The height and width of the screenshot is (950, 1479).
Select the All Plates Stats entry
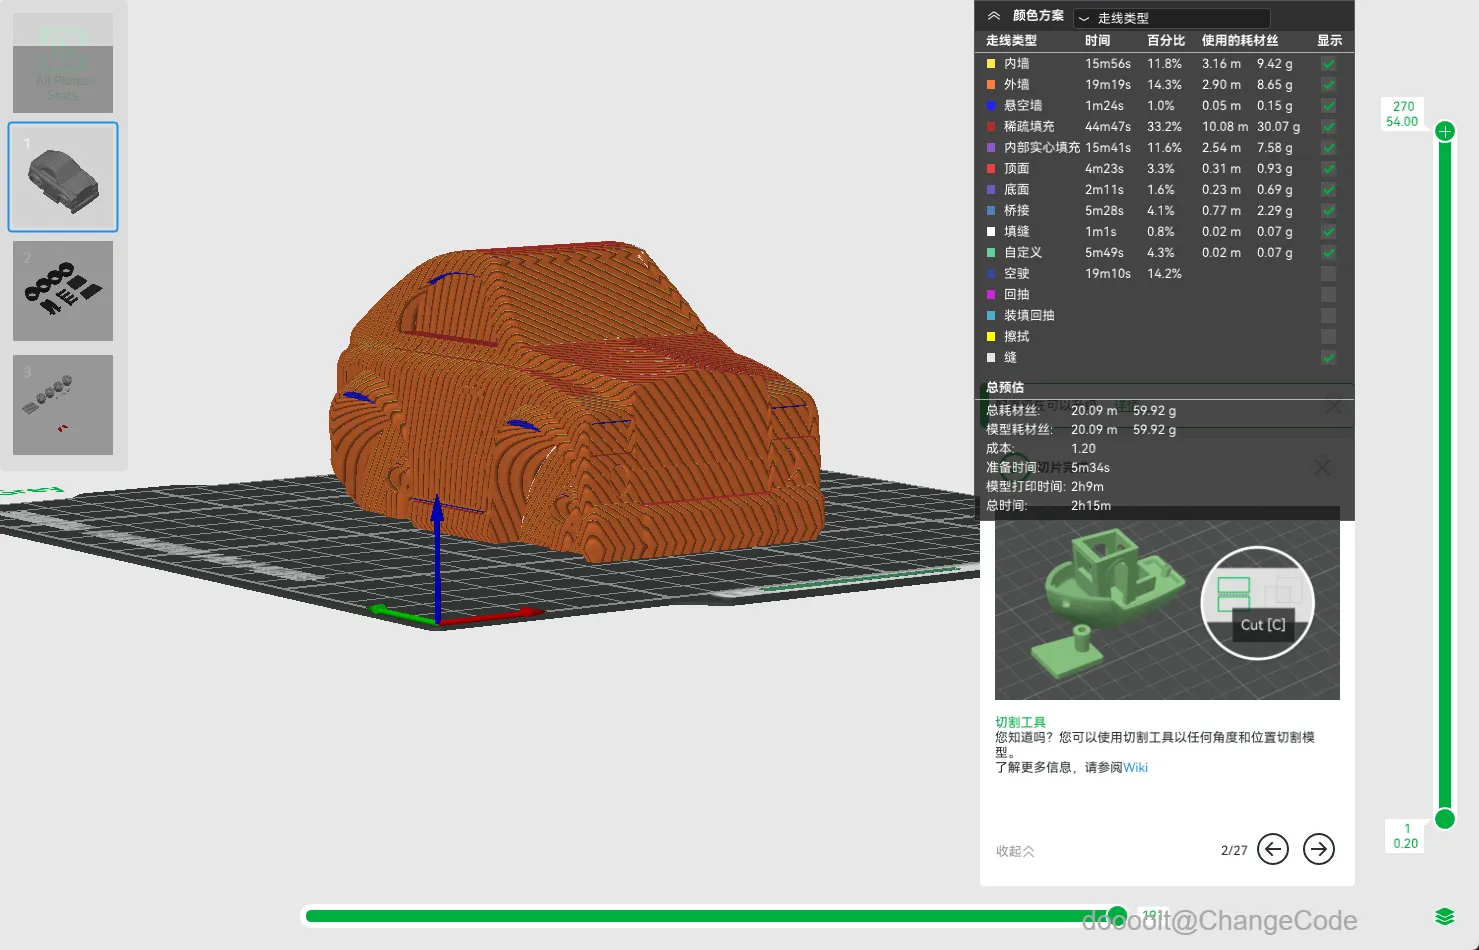click(x=63, y=63)
